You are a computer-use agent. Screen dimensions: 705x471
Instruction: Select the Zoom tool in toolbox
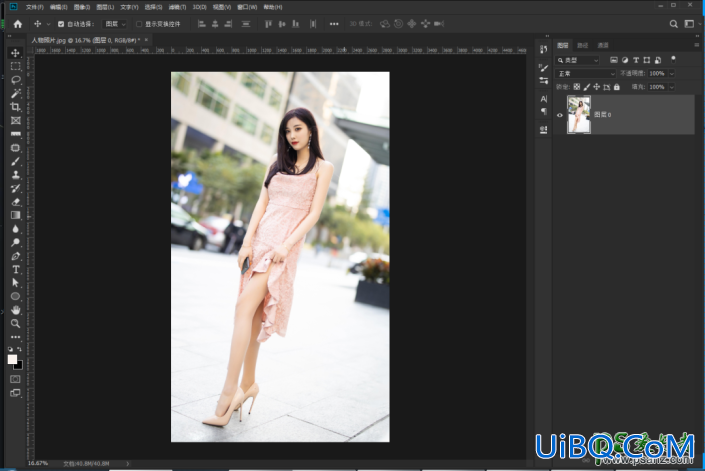[15, 323]
